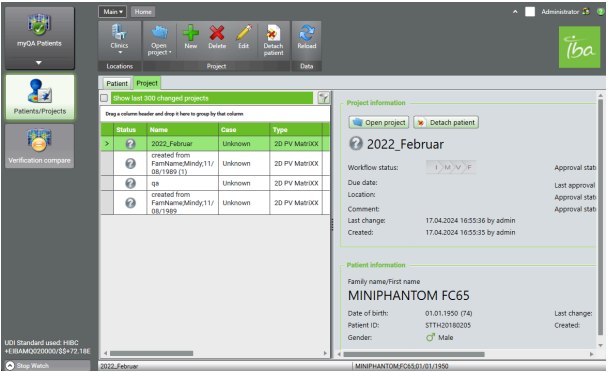Click the Open project ribbon button

pyautogui.click(x=159, y=40)
